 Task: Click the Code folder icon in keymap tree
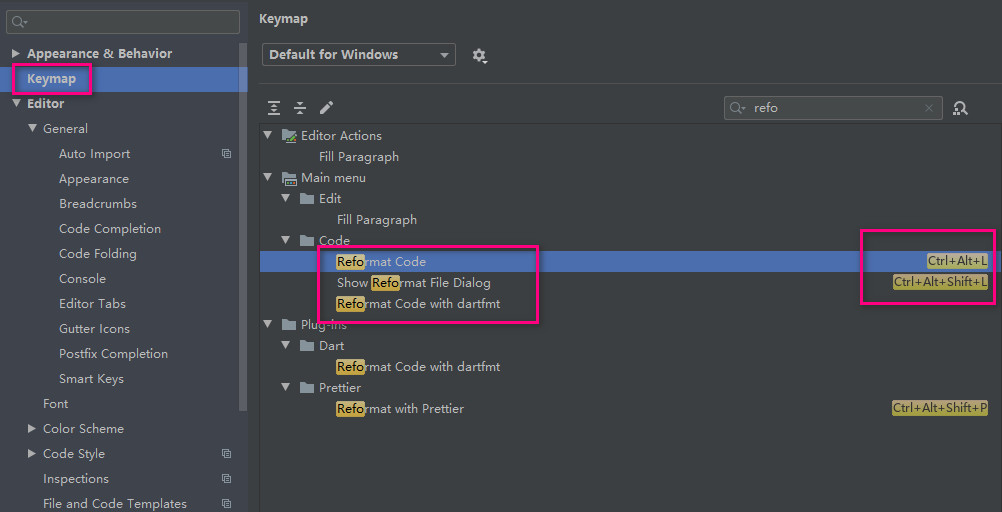pyautogui.click(x=307, y=240)
